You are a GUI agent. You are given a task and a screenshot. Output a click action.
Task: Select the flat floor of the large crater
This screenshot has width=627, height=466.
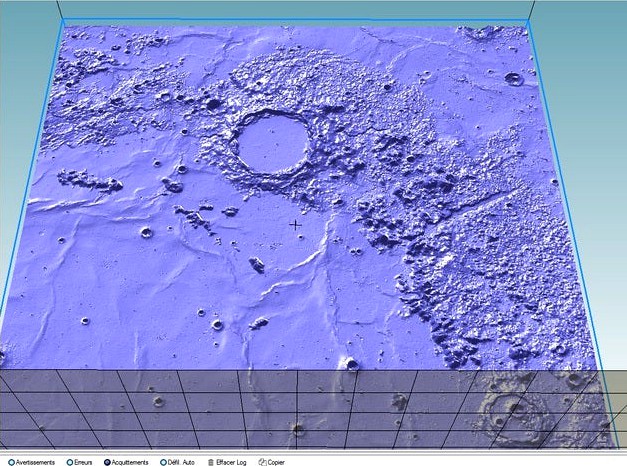pos(271,142)
